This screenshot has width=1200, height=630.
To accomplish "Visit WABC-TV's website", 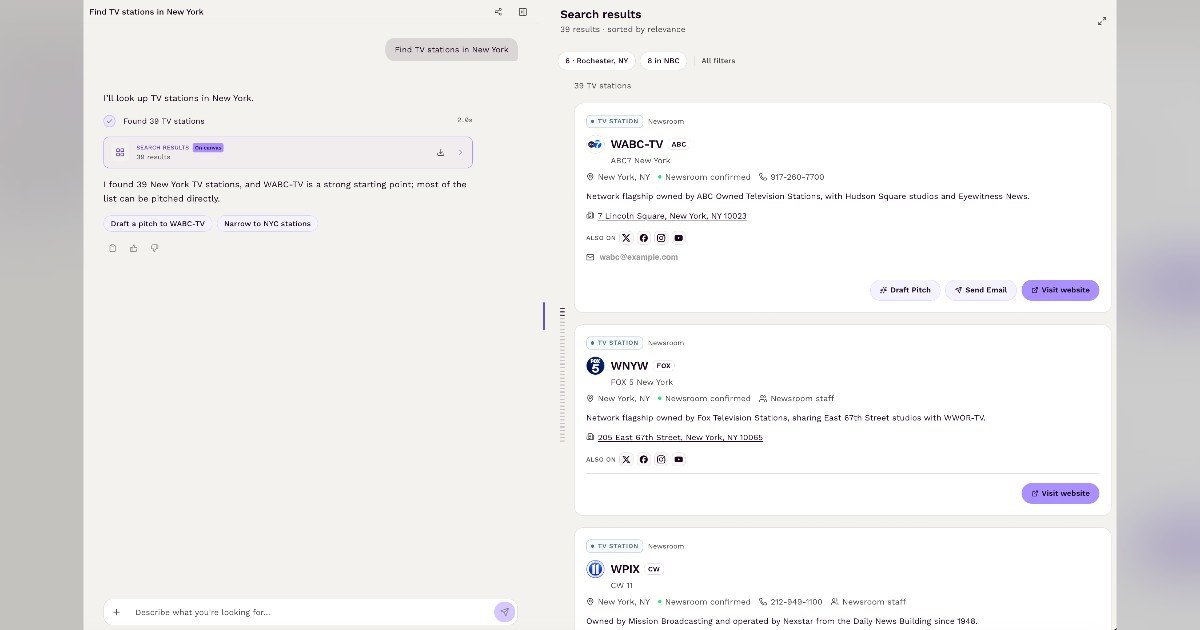I will coord(1060,290).
